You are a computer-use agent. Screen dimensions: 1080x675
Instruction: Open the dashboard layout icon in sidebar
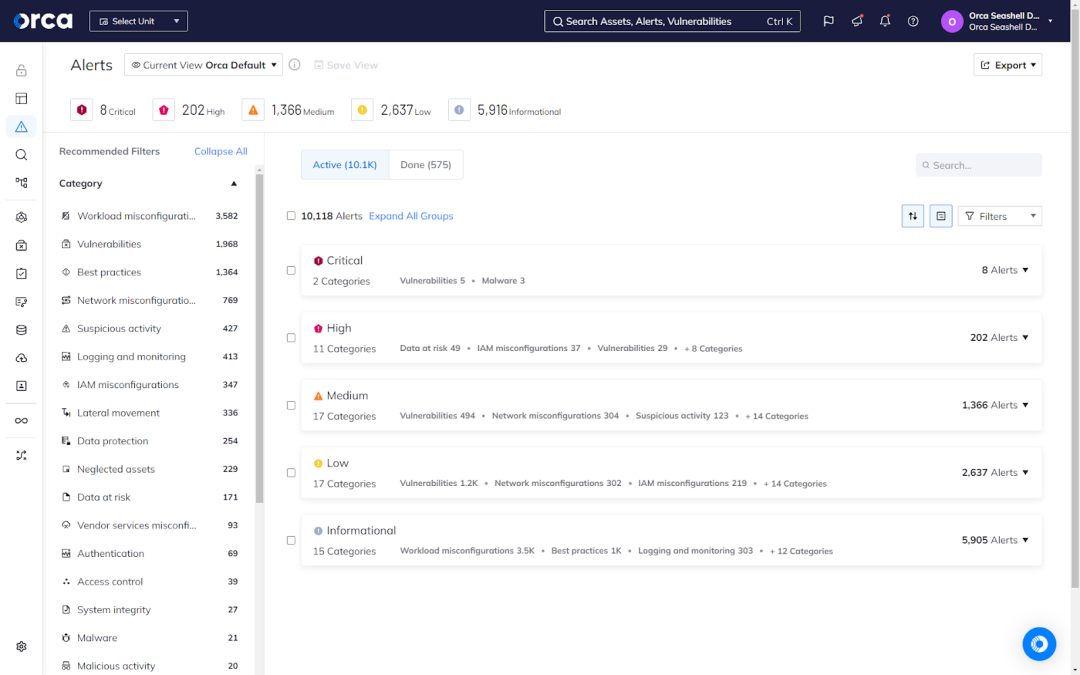click(21, 98)
